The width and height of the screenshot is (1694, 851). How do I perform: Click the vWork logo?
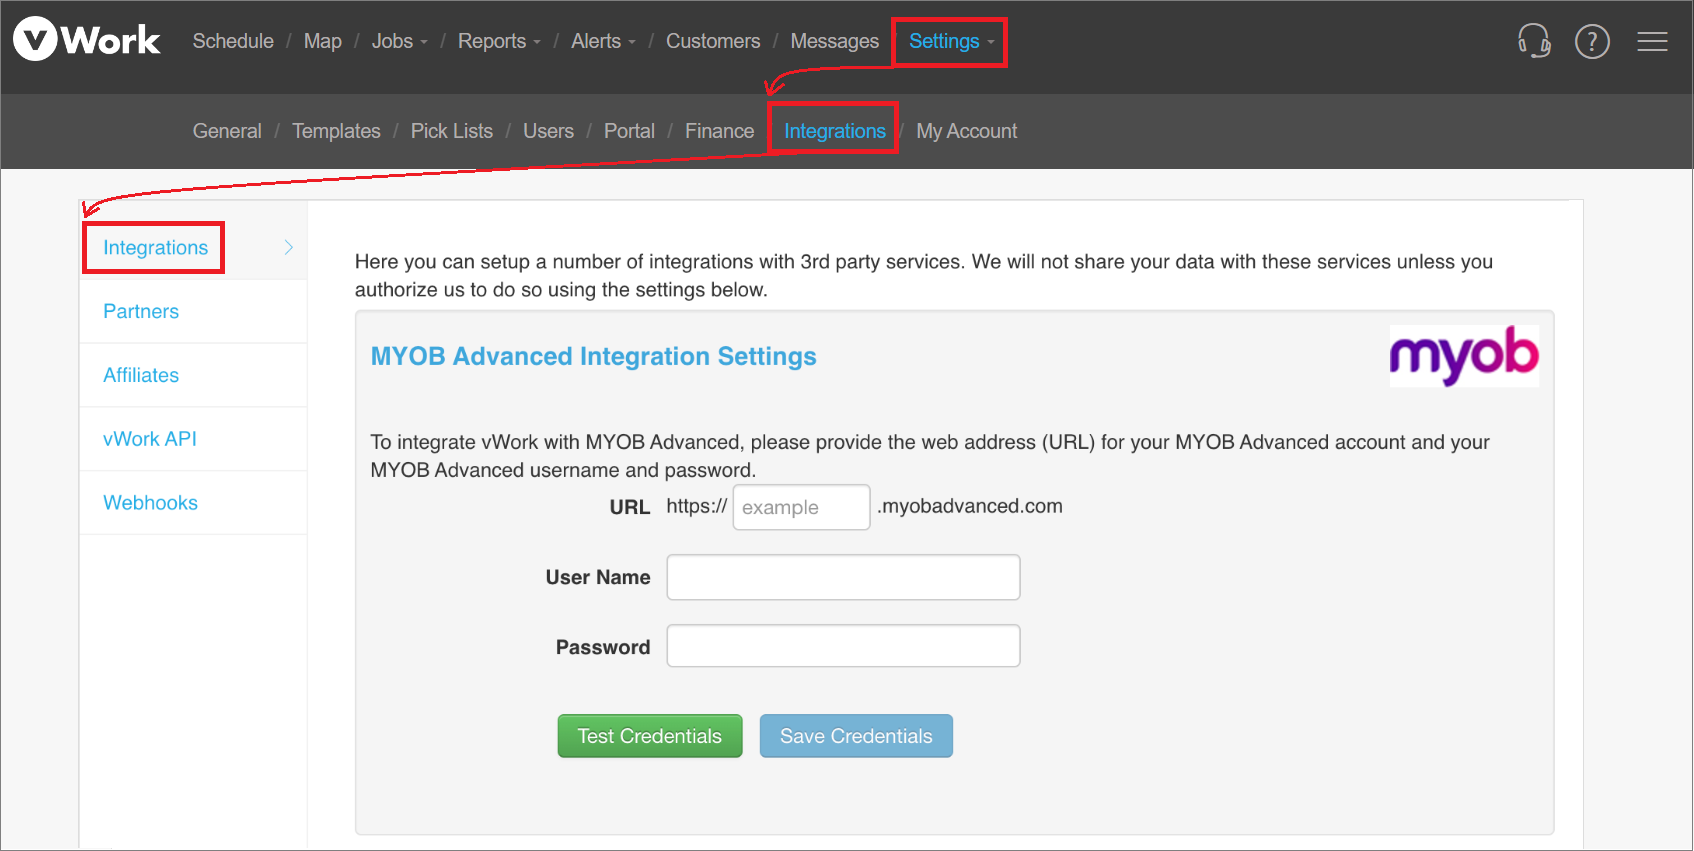(87, 40)
